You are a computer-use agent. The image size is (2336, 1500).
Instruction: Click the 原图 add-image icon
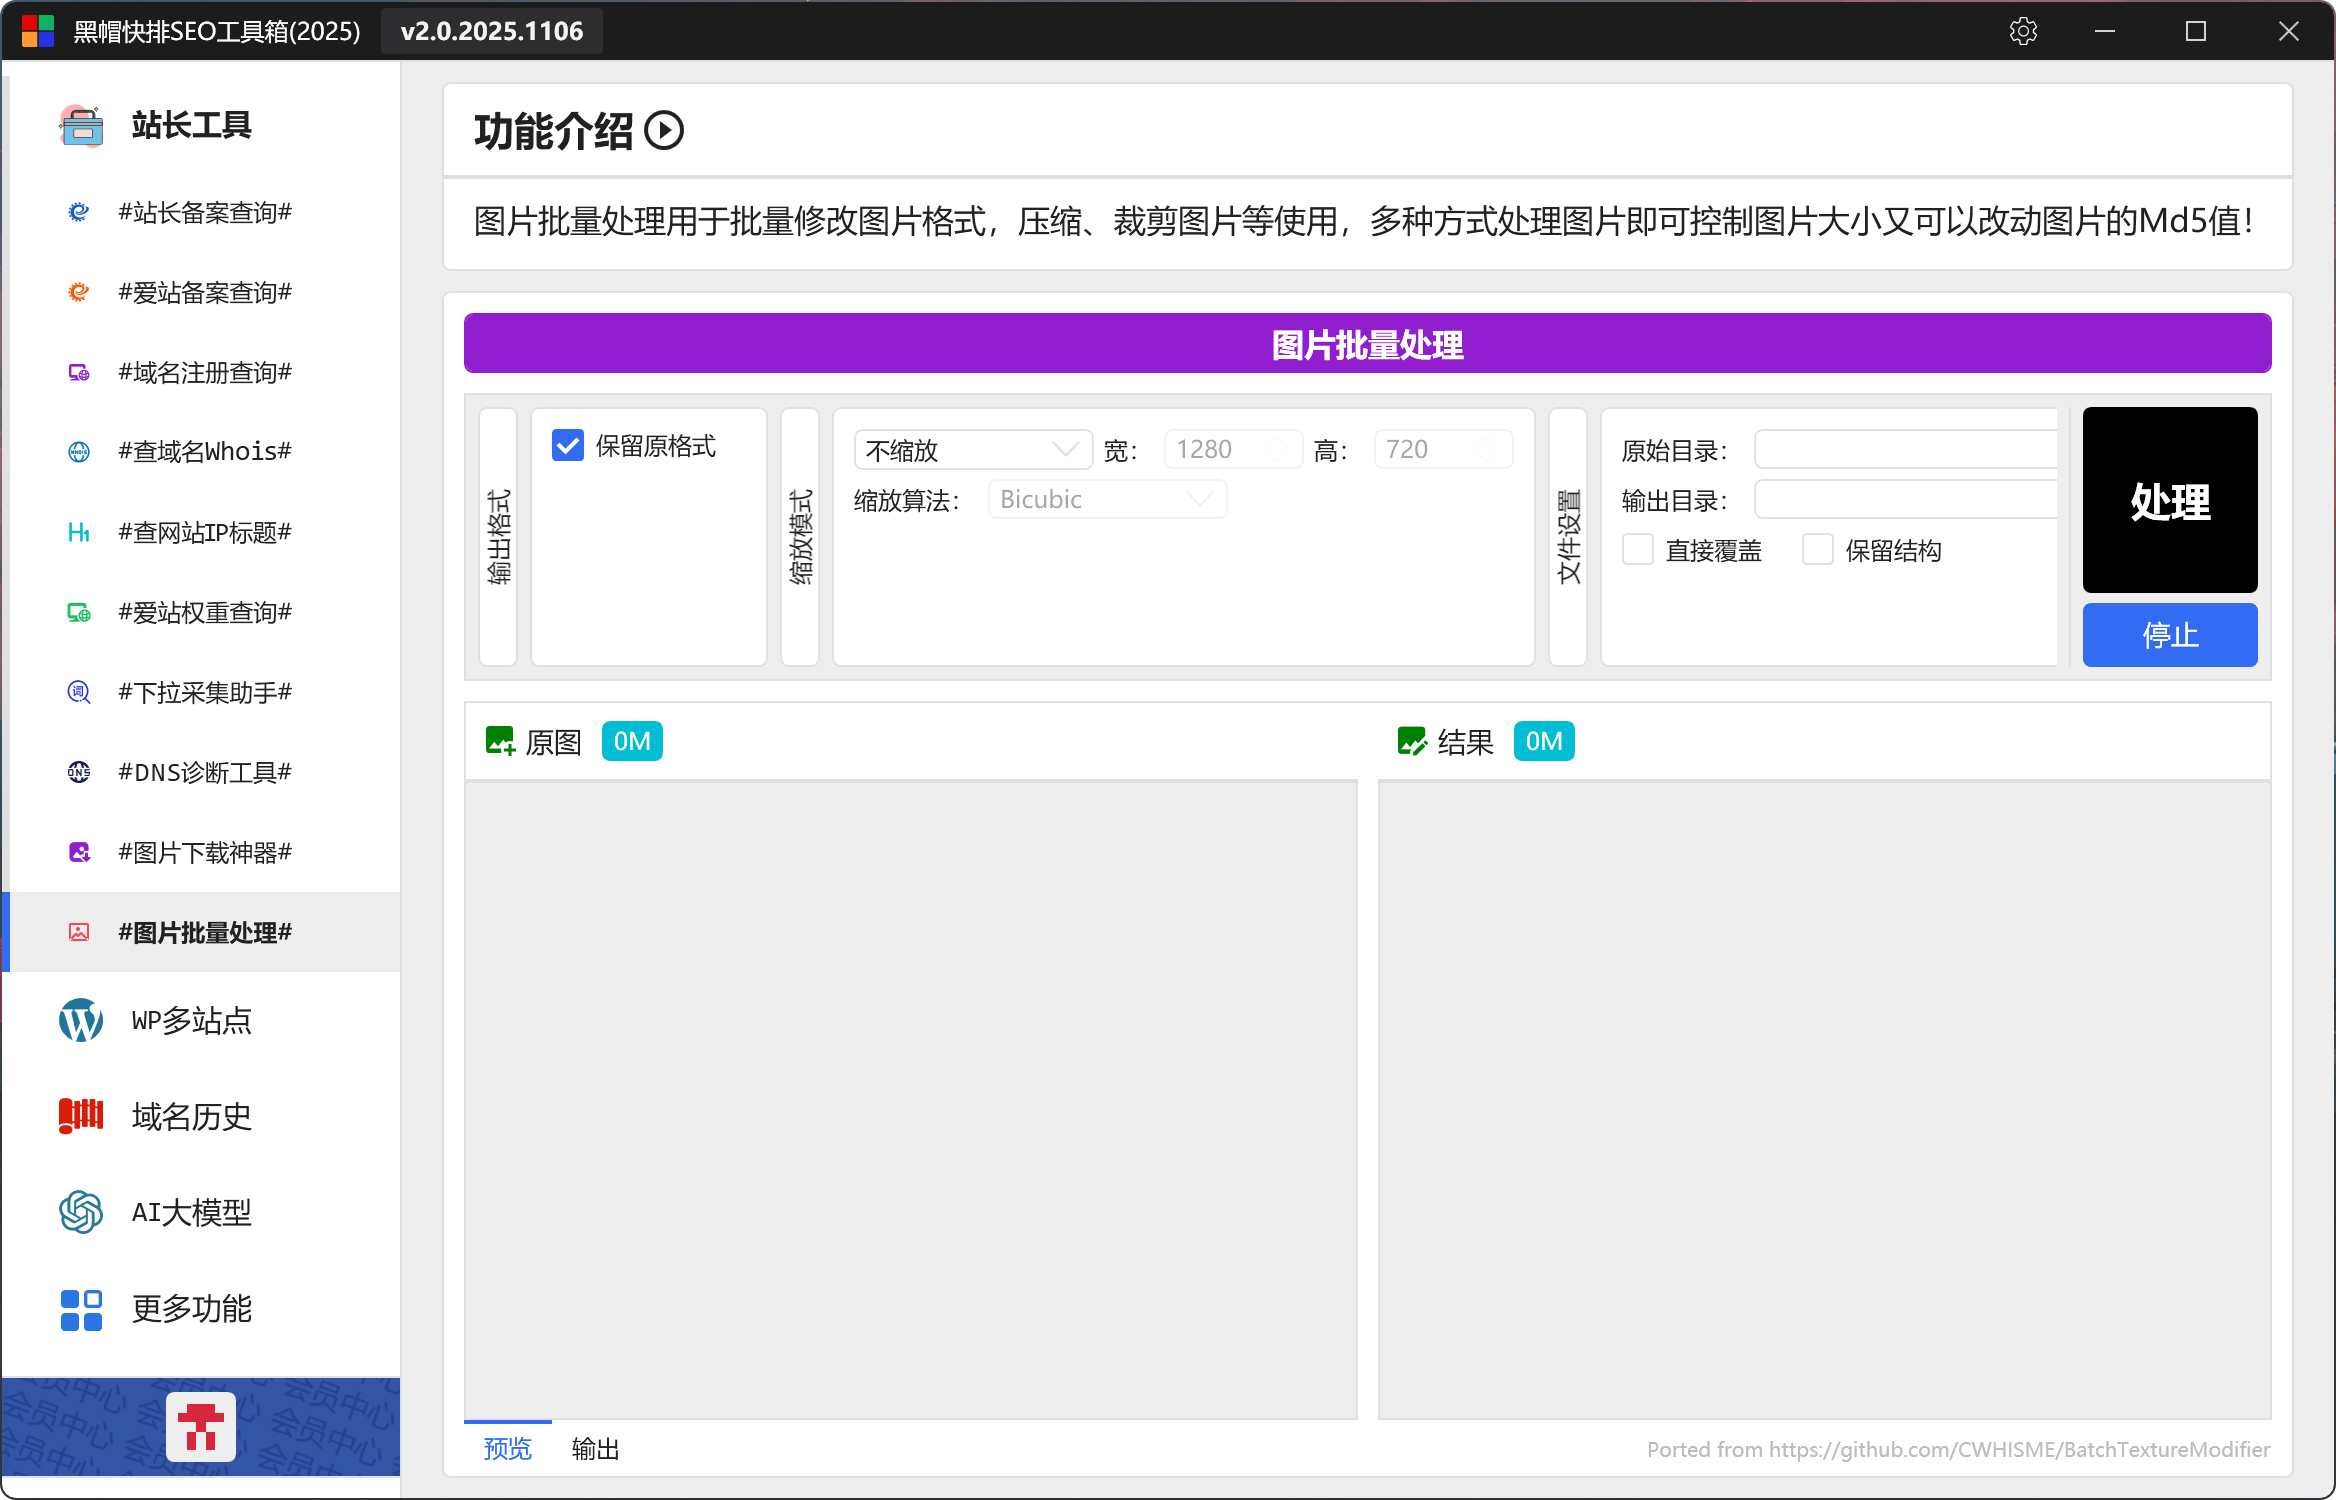pos(500,742)
